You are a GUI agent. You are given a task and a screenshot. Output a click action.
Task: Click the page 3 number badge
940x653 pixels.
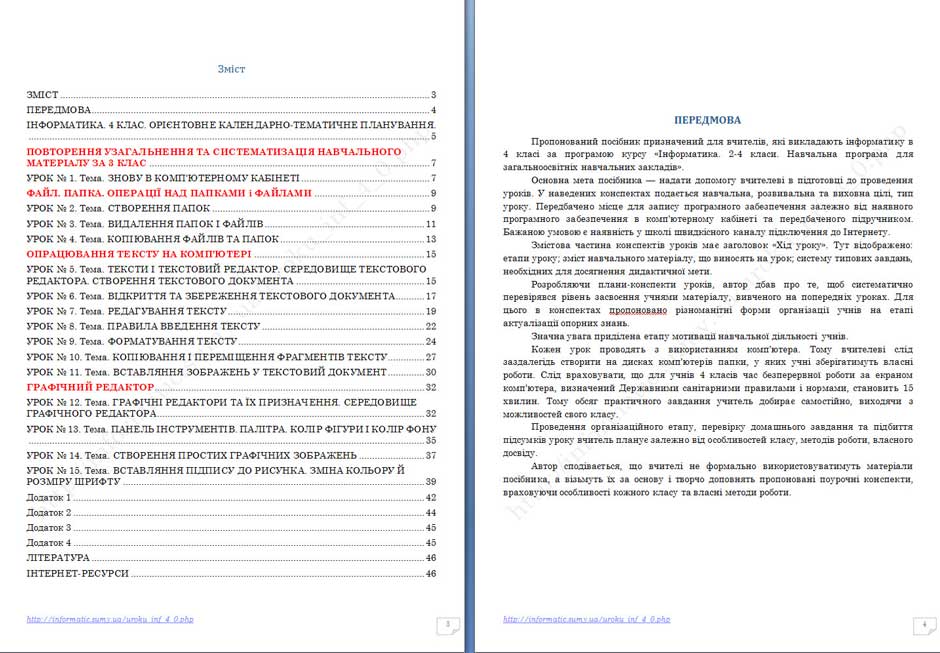449,626
